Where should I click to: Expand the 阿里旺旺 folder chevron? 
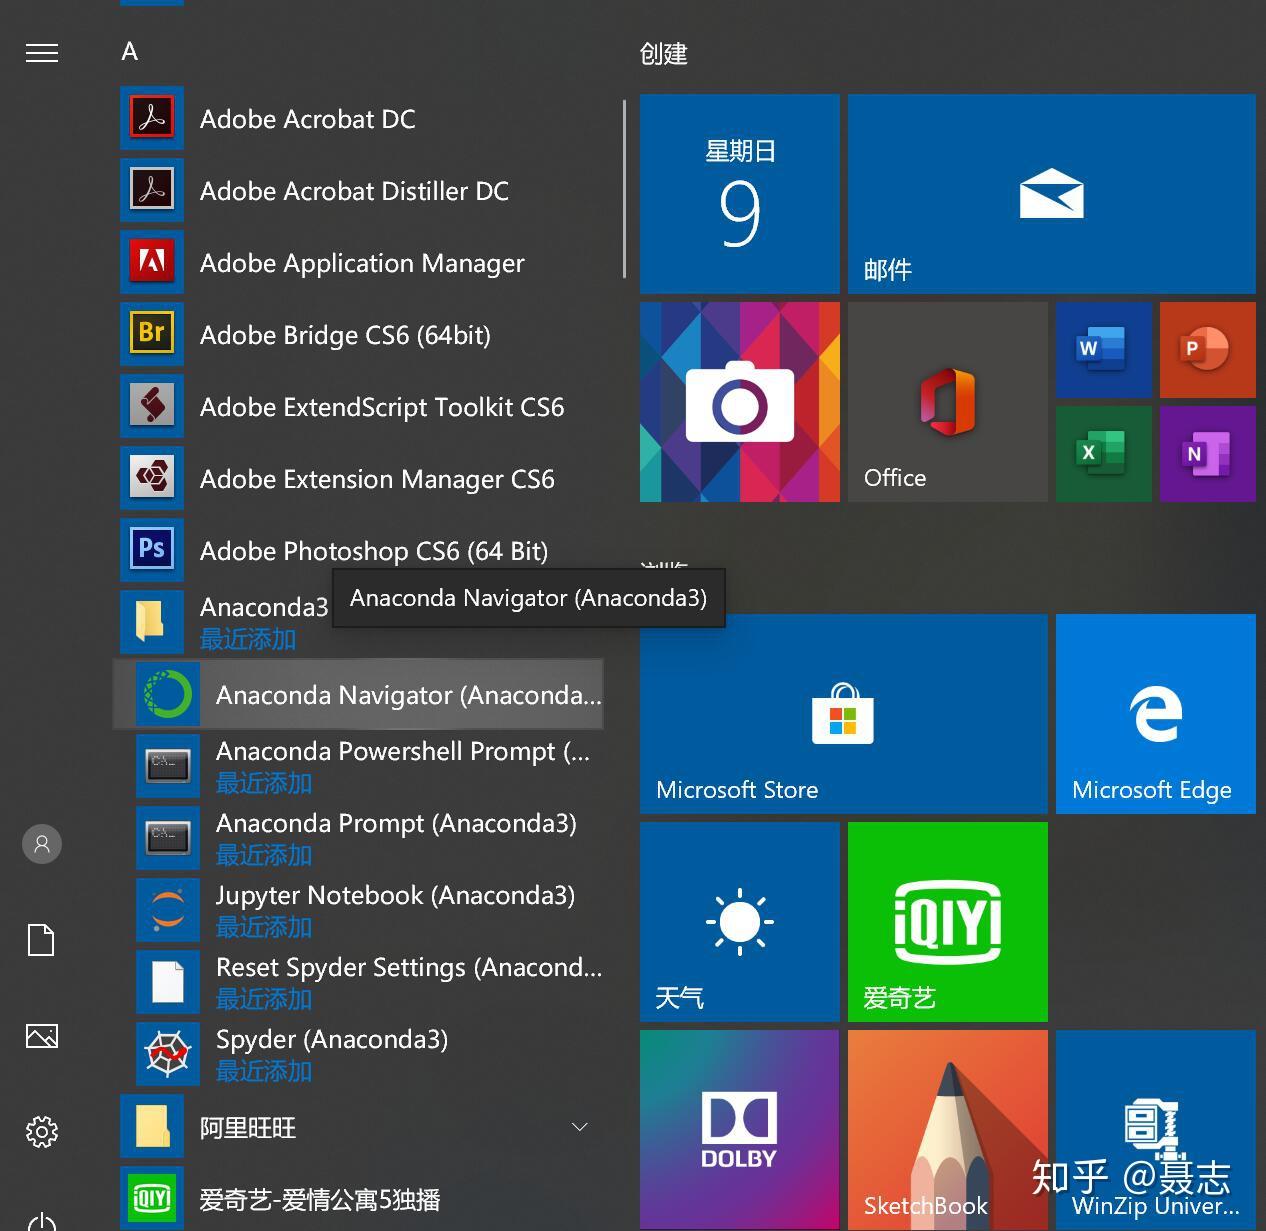579,1127
